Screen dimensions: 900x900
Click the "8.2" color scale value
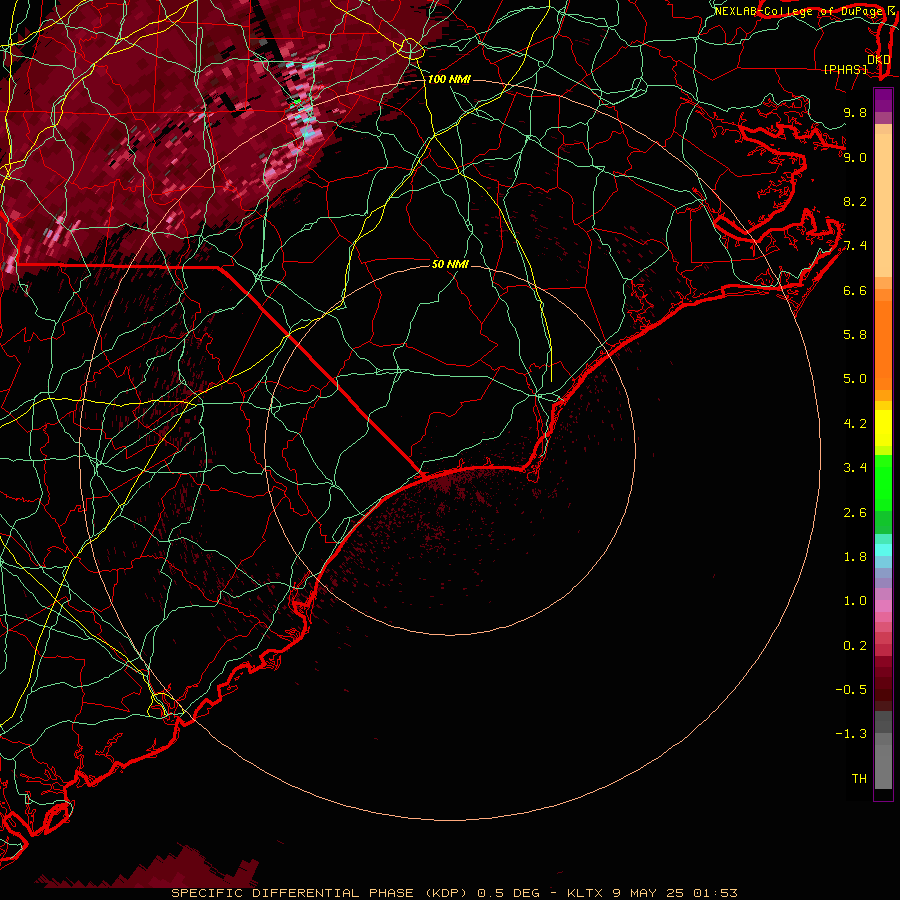click(x=855, y=201)
